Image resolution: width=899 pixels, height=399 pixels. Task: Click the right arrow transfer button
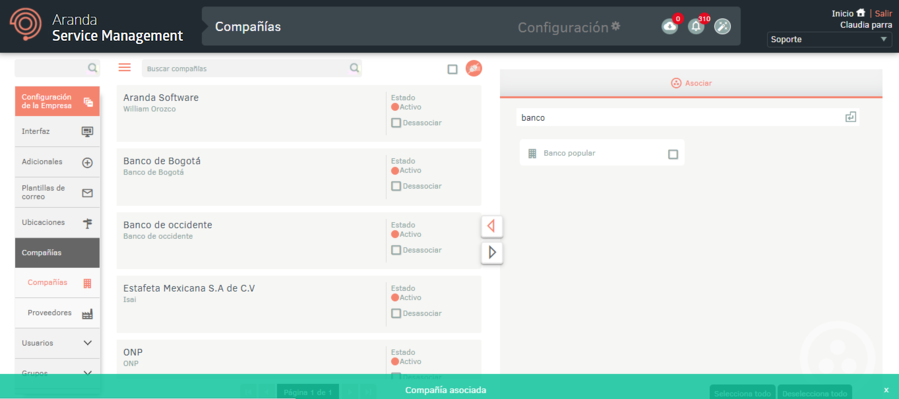click(492, 252)
